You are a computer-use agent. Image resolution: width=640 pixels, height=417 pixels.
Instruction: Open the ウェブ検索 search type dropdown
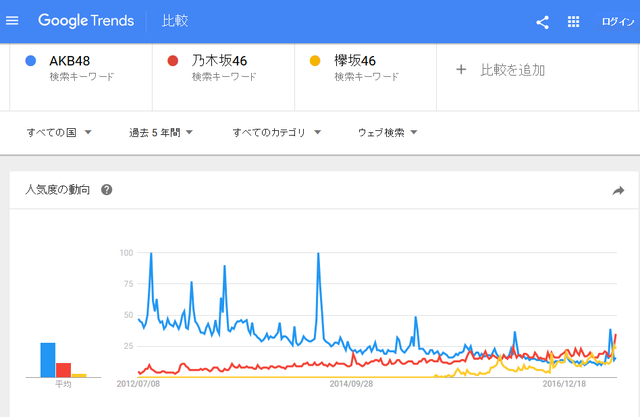(x=387, y=133)
